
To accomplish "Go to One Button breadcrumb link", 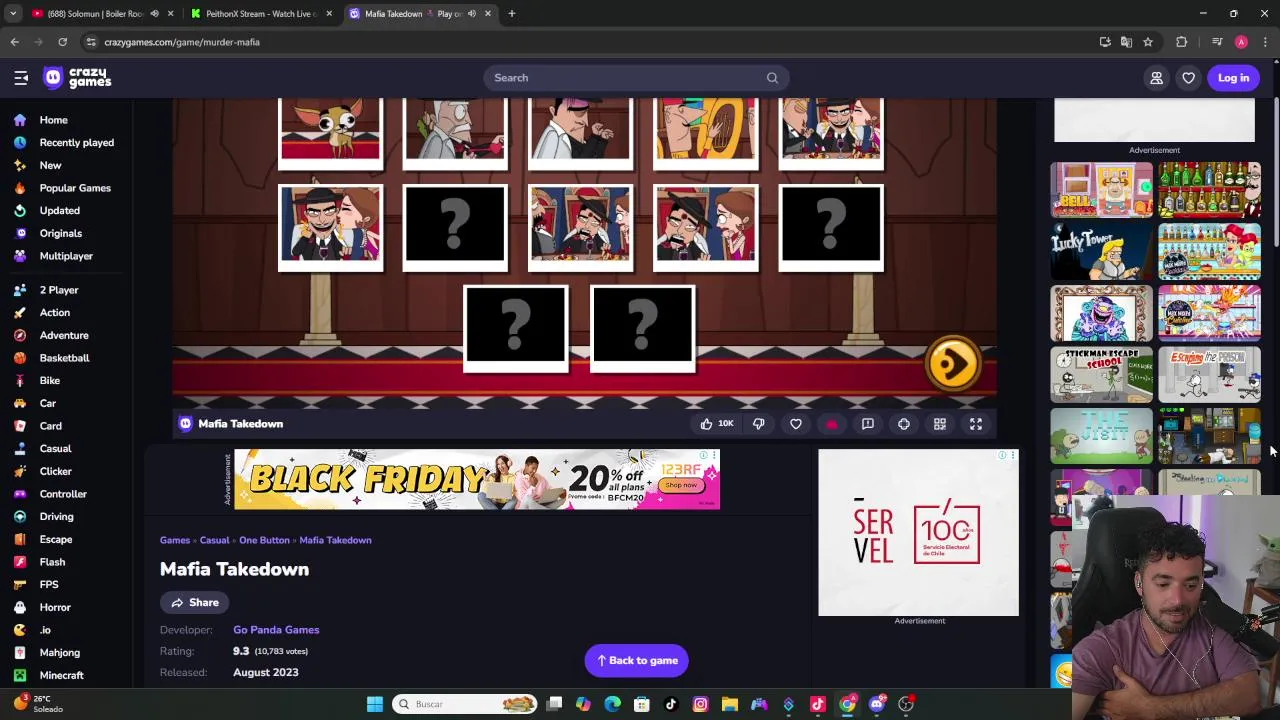I will (264, 540).
